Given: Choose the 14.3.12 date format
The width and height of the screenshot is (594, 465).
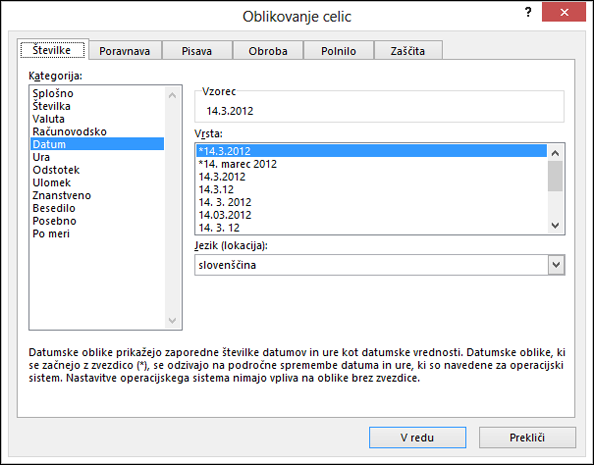Looking at the screenshot, I should point(372,189).
